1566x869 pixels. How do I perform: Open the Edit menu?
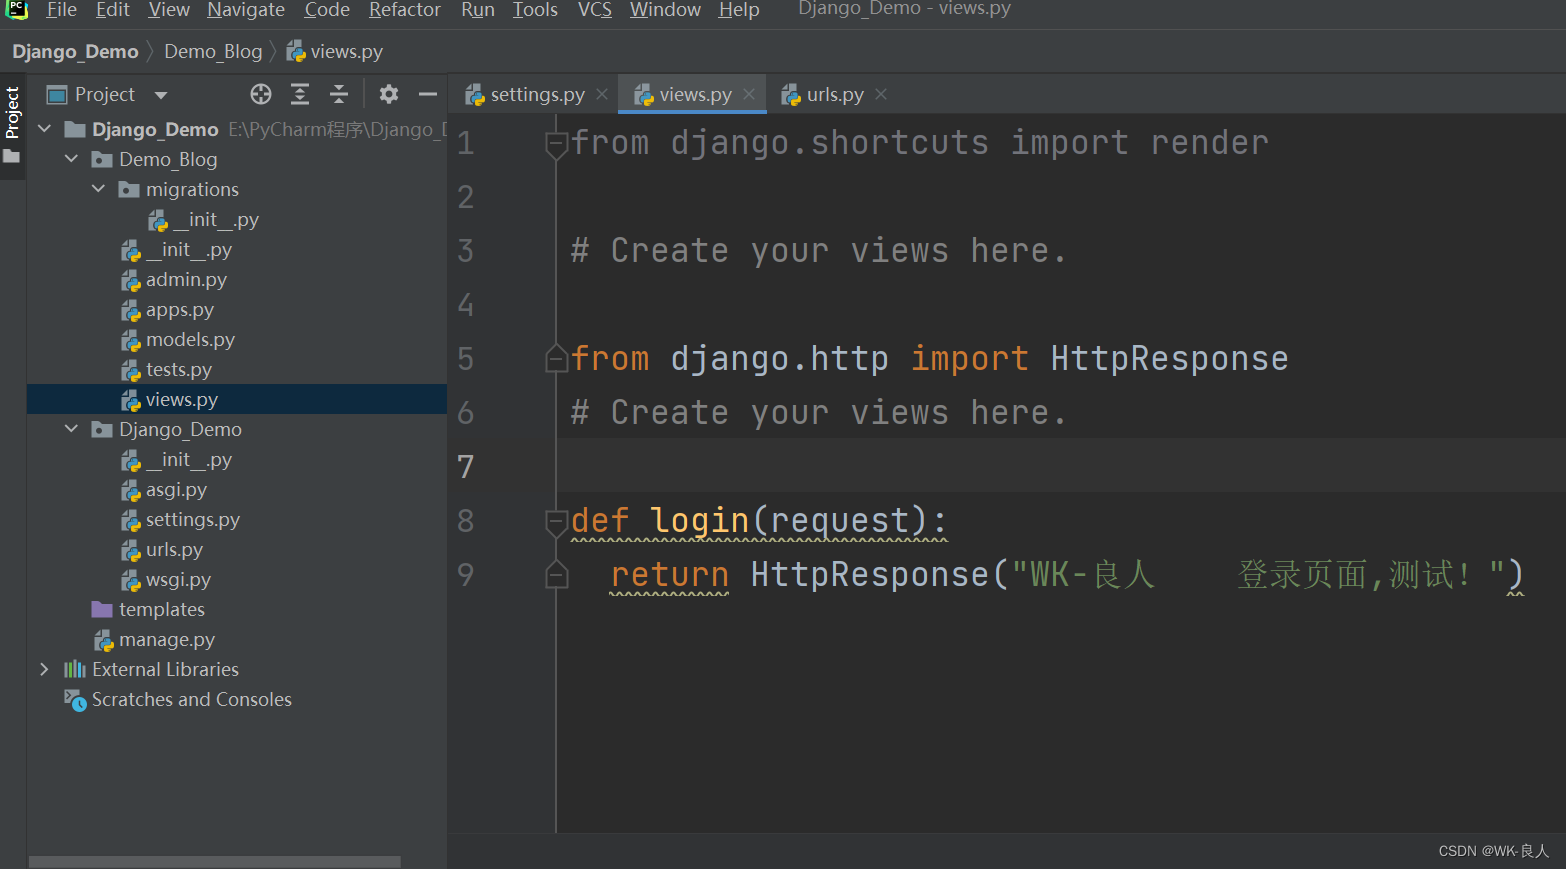pyautogui.click(x=113, y=10)
